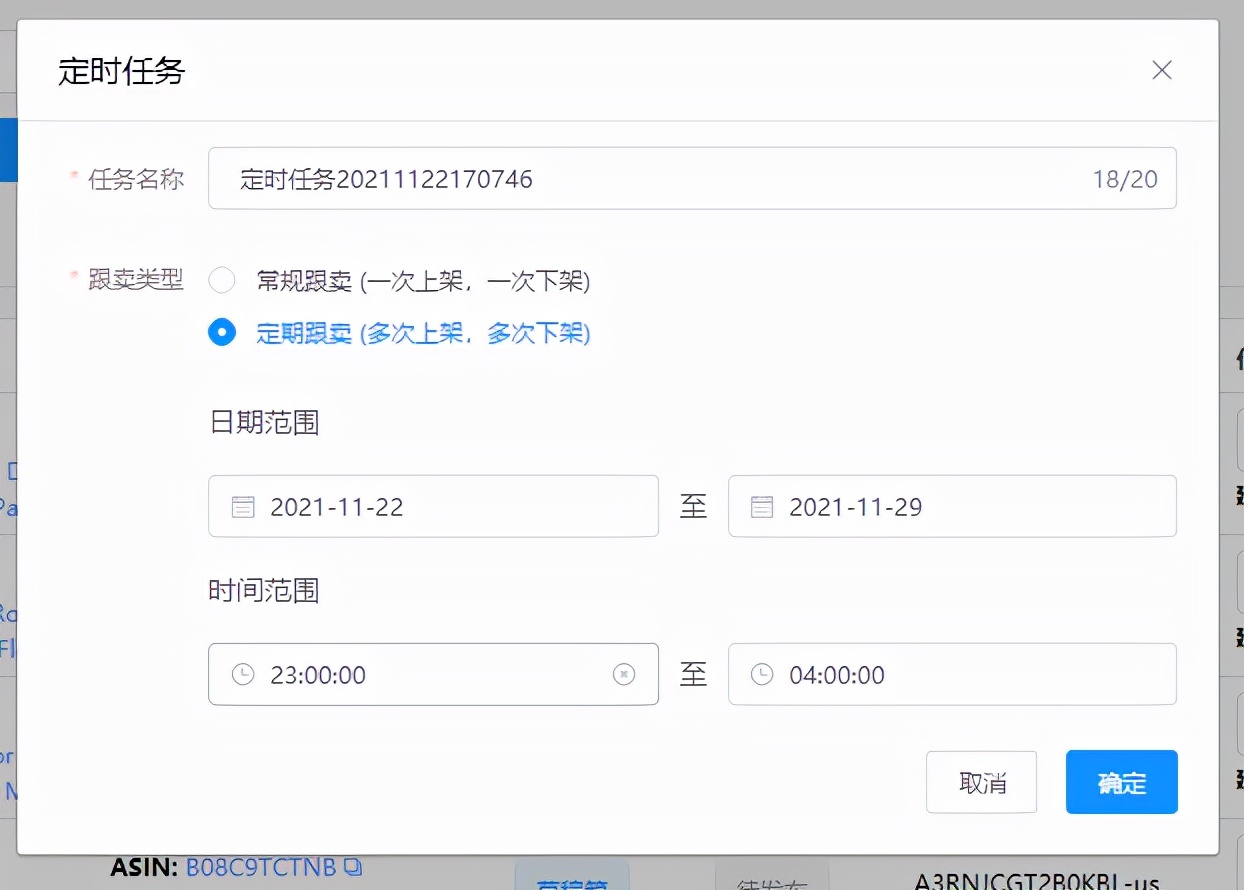This screenshot has width=1244, height=890.
Task: Click calendar icon in start date field
Action: 243,507
